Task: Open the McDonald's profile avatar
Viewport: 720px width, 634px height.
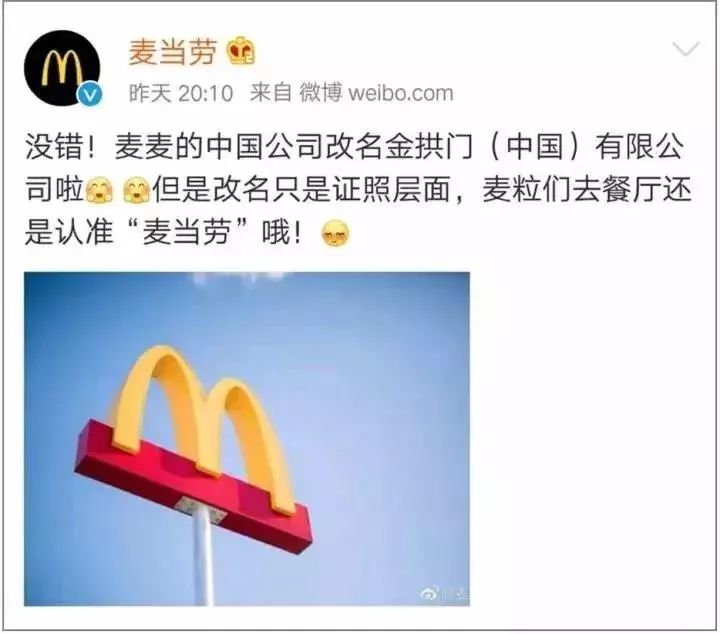Action: coord(62,68)
